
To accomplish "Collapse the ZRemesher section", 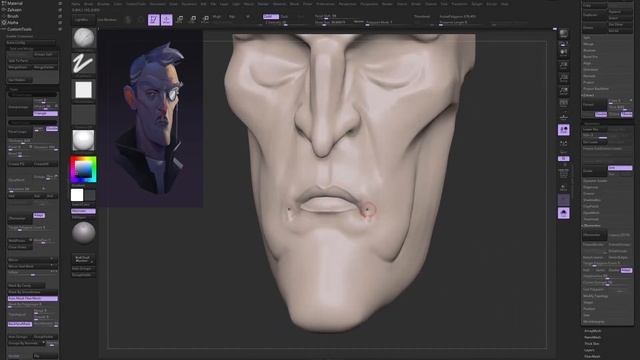I will point(591,226).
